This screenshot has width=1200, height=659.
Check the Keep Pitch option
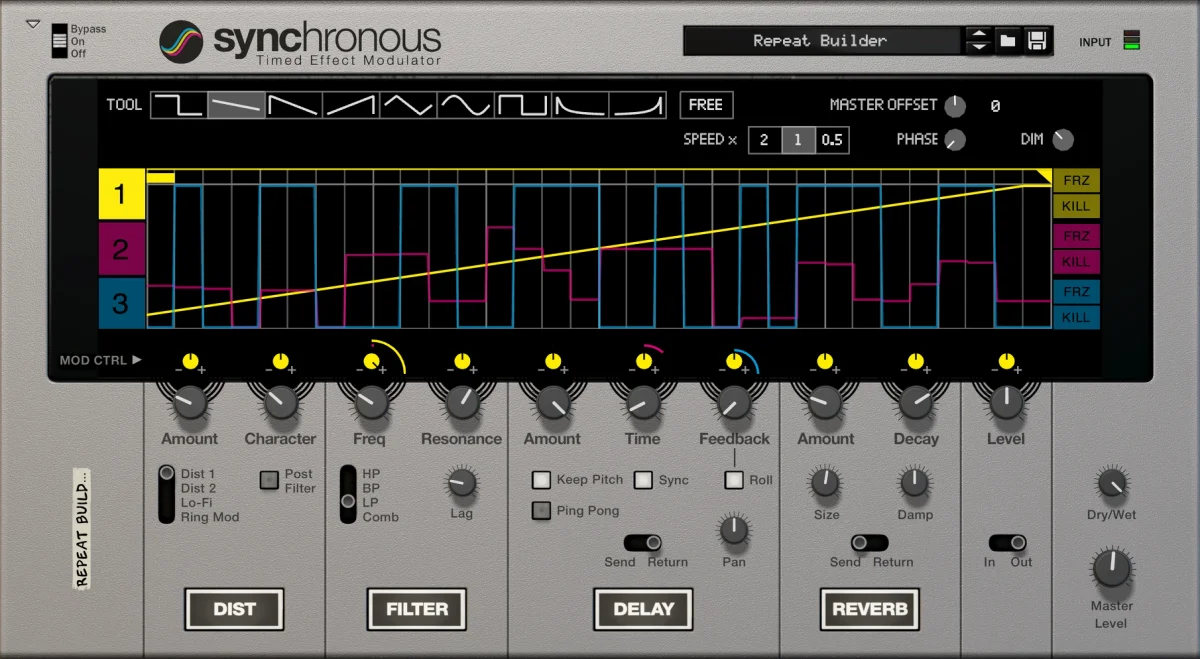point(541,480)
